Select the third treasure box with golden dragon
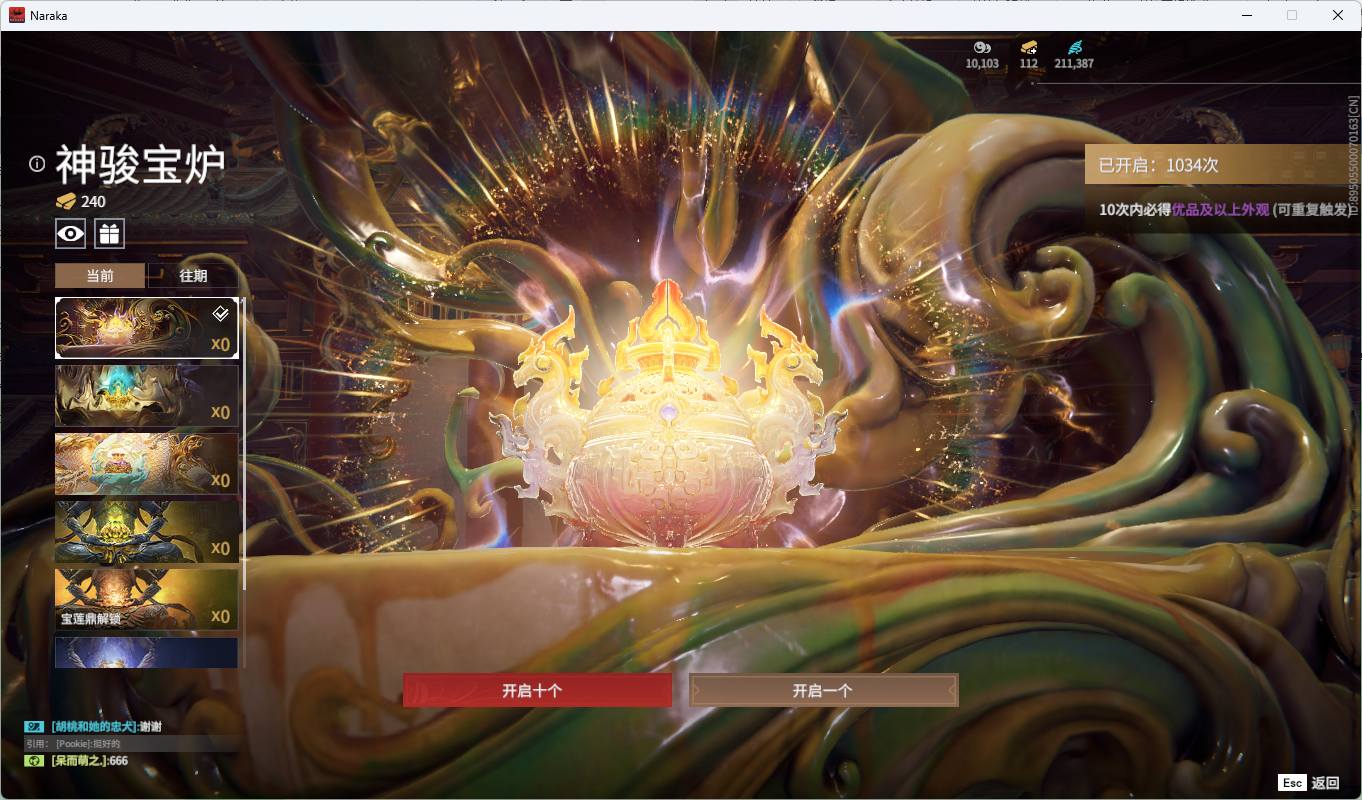The height and width of the screenshot is (800, 1362). (147, 464)
